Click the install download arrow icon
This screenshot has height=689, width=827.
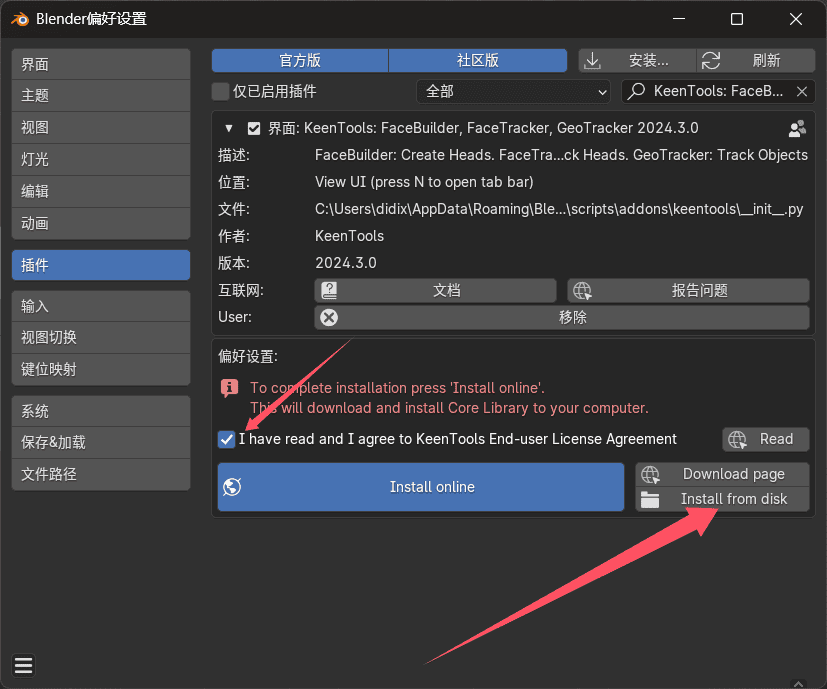[592, 61]
